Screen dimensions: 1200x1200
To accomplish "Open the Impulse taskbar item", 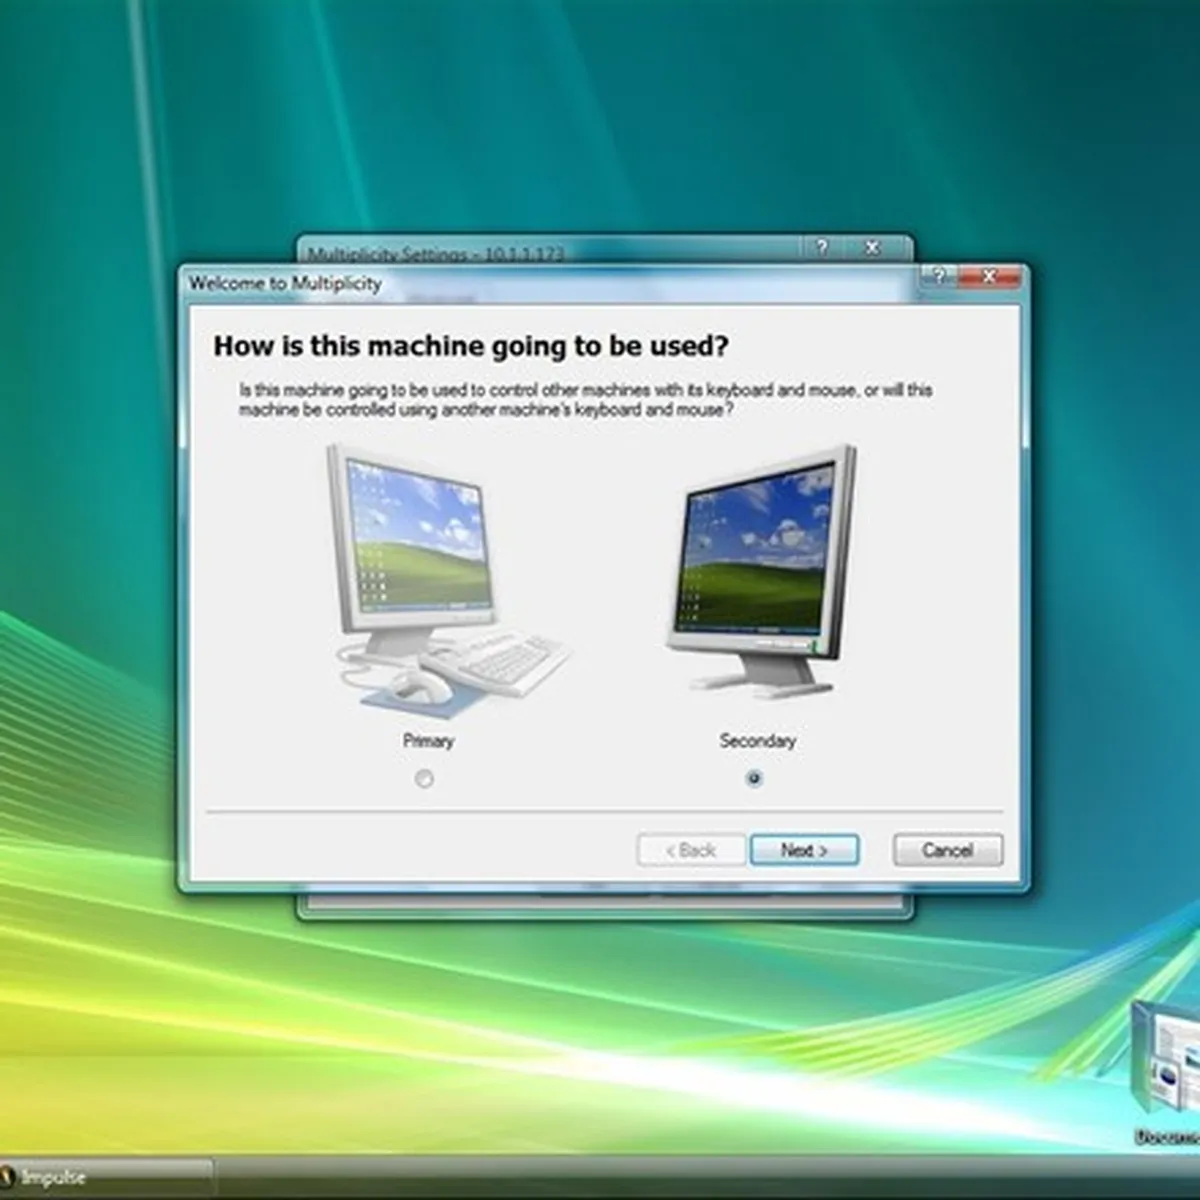I will coord(105,1177).
